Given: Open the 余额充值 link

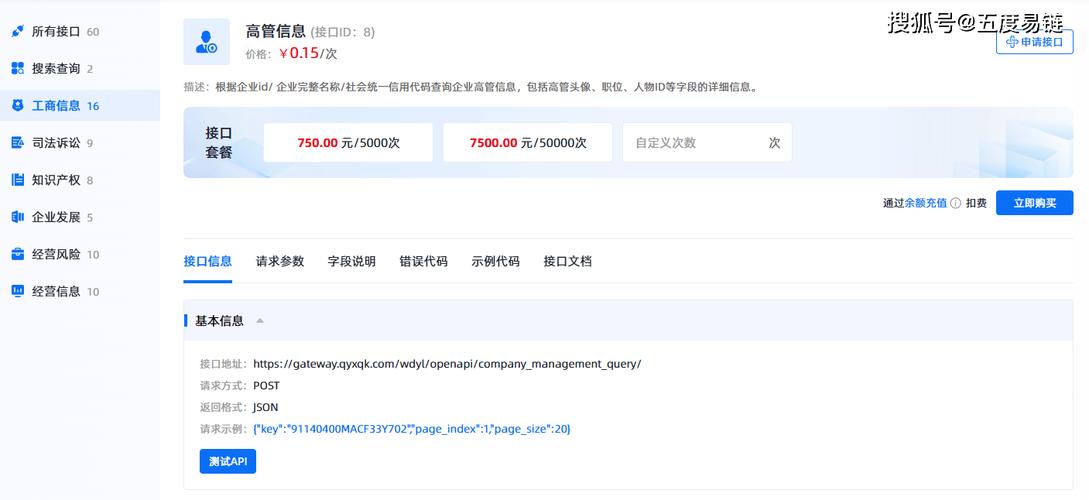Looking at the screenshot, I should coord(925,203).
